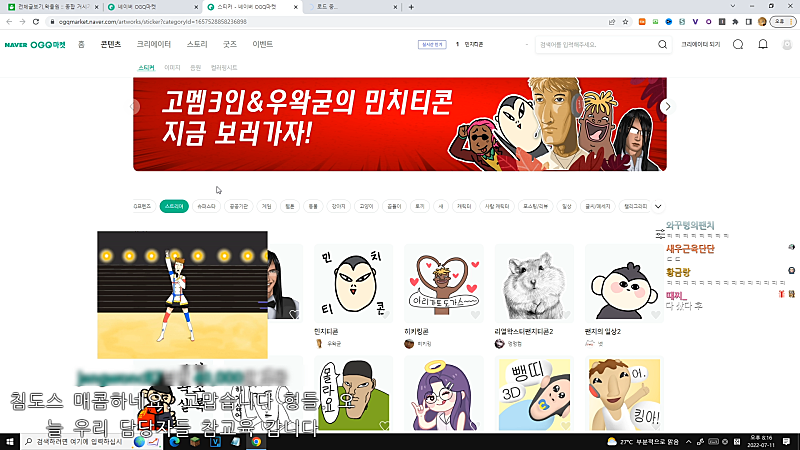800x450 pixels.
Task: Expand the category chips chevron
Action: [x=658, y=207]
